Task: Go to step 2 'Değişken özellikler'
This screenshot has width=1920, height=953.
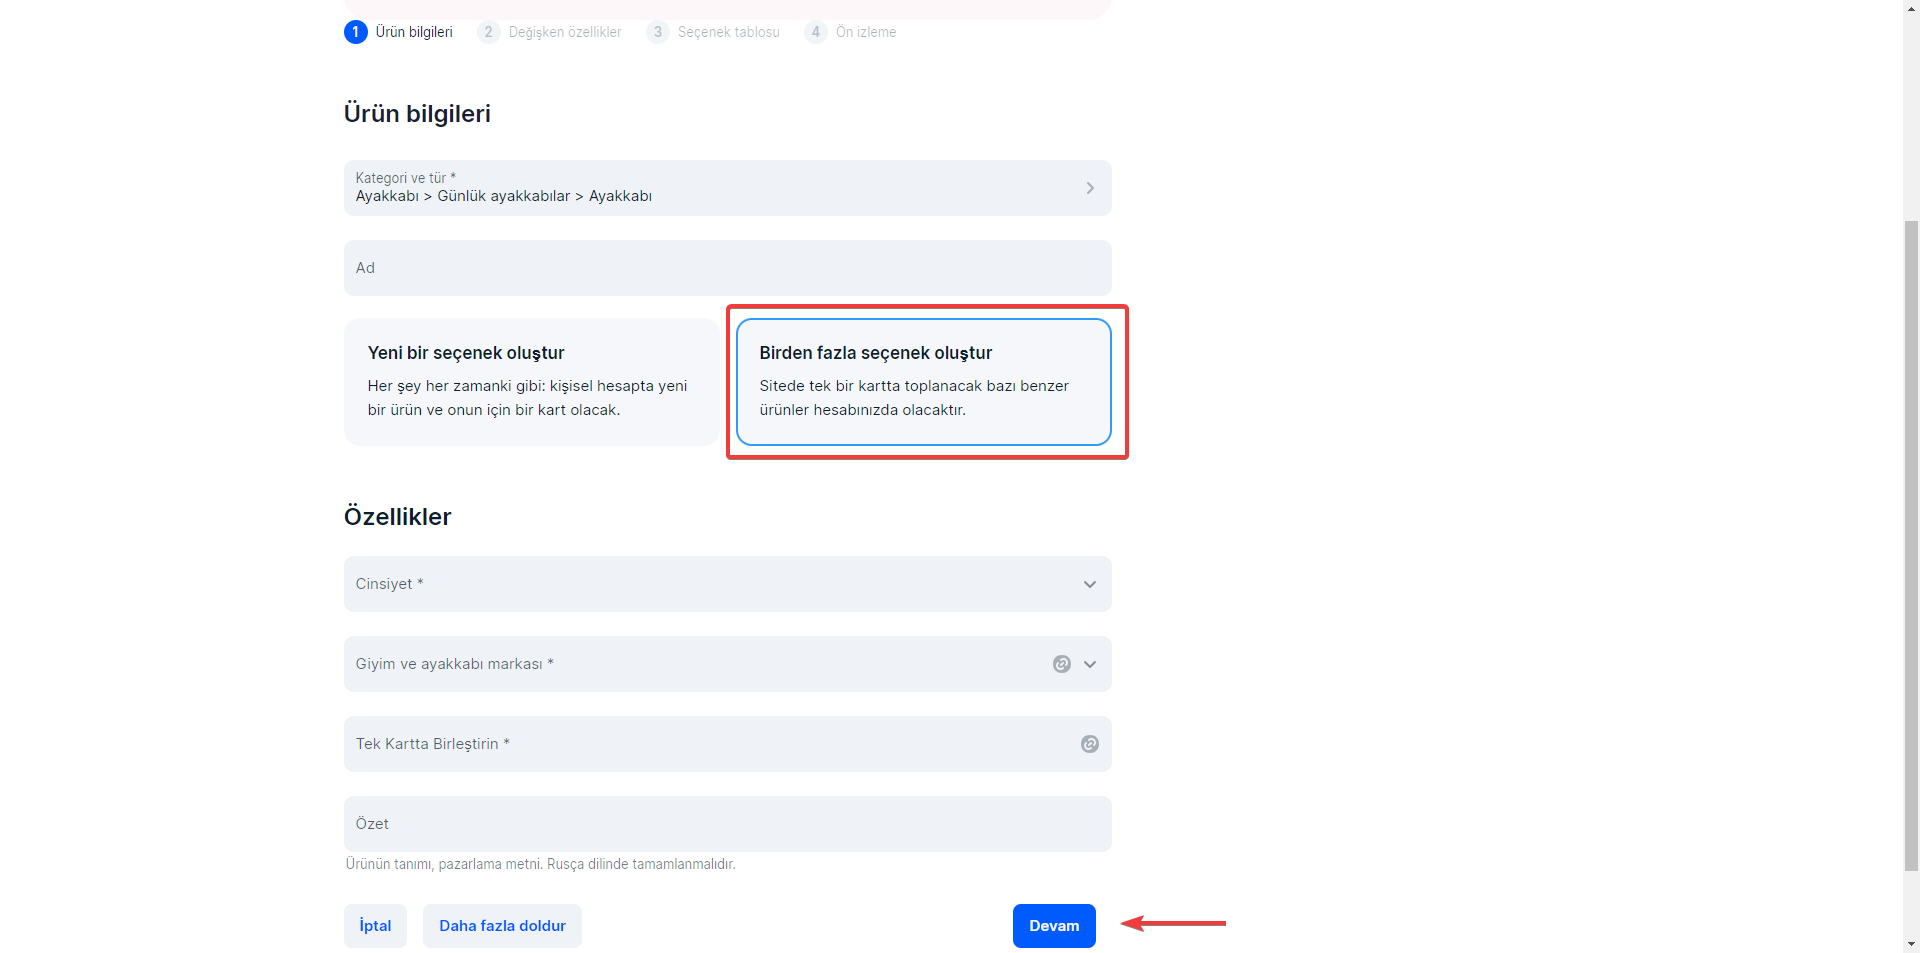Action: [x=550, y=32]
